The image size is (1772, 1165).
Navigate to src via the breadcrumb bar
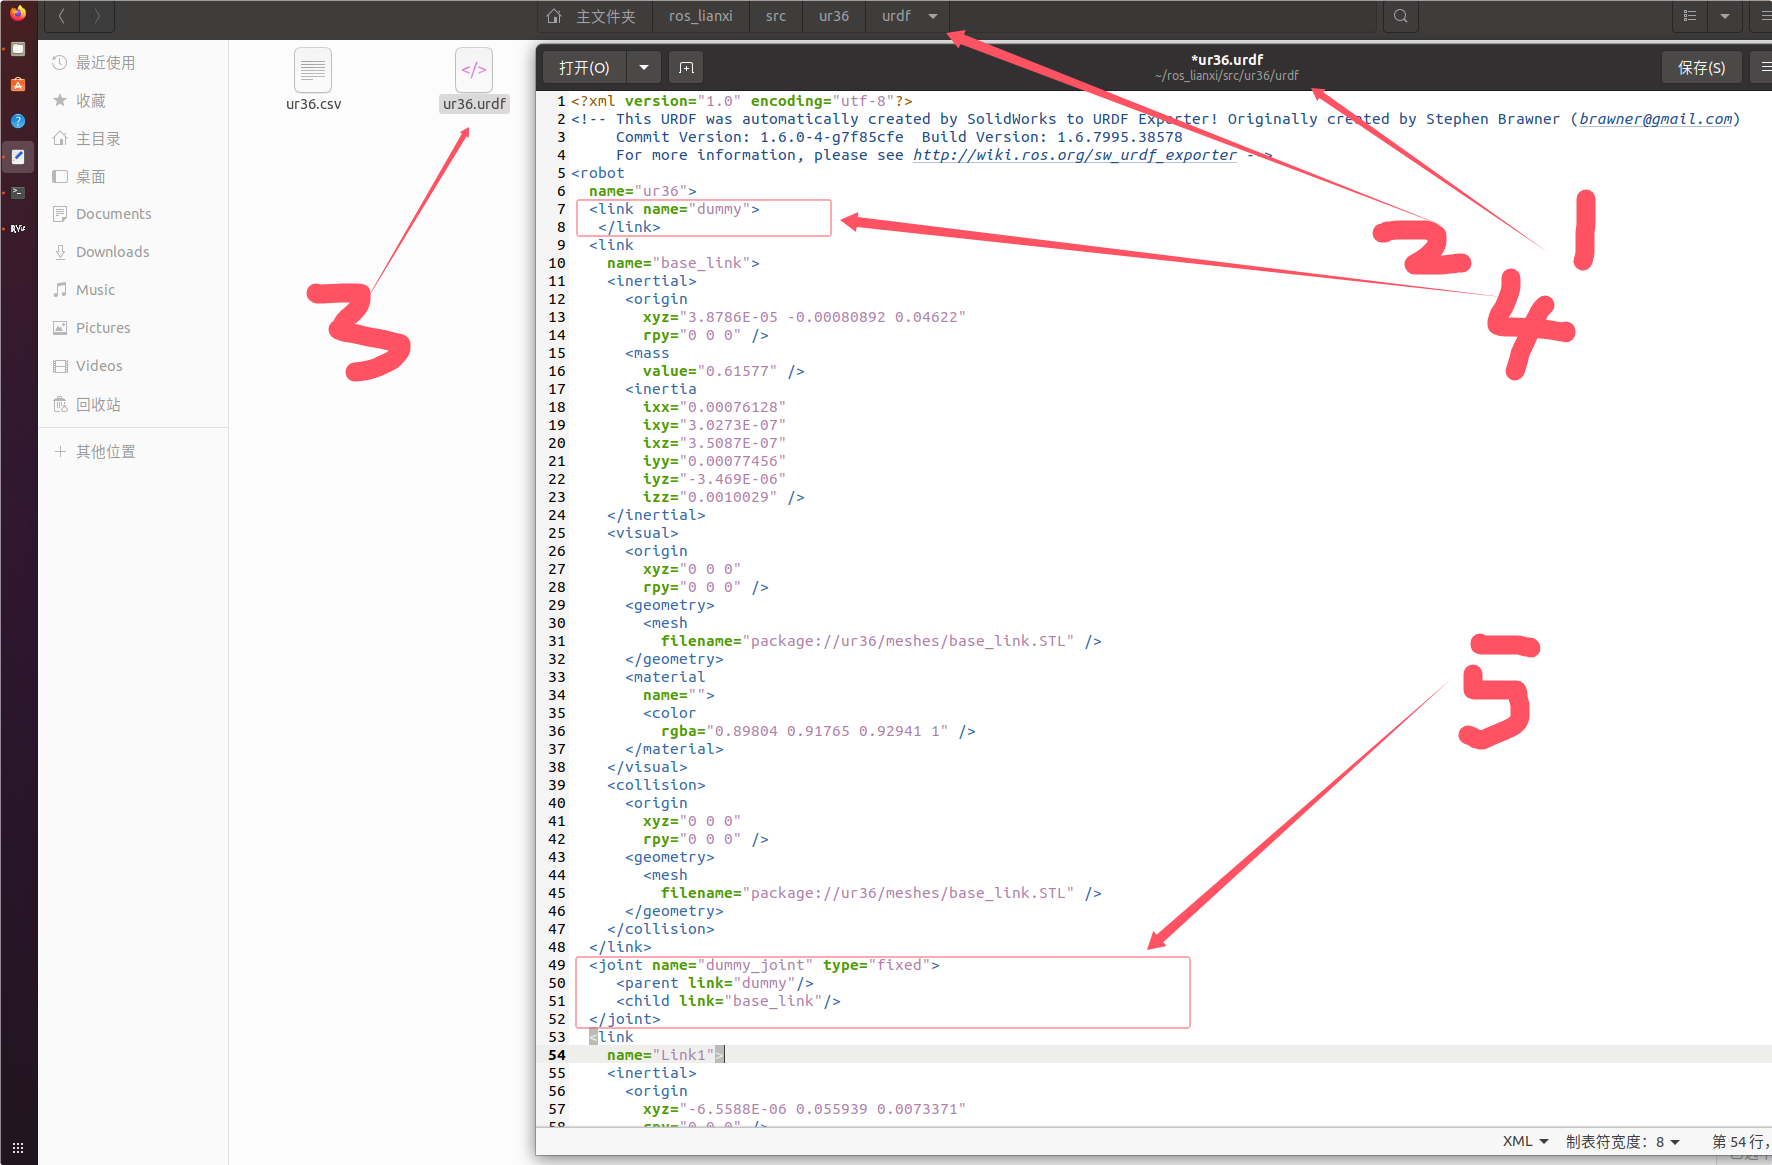(x=776, y=16)
